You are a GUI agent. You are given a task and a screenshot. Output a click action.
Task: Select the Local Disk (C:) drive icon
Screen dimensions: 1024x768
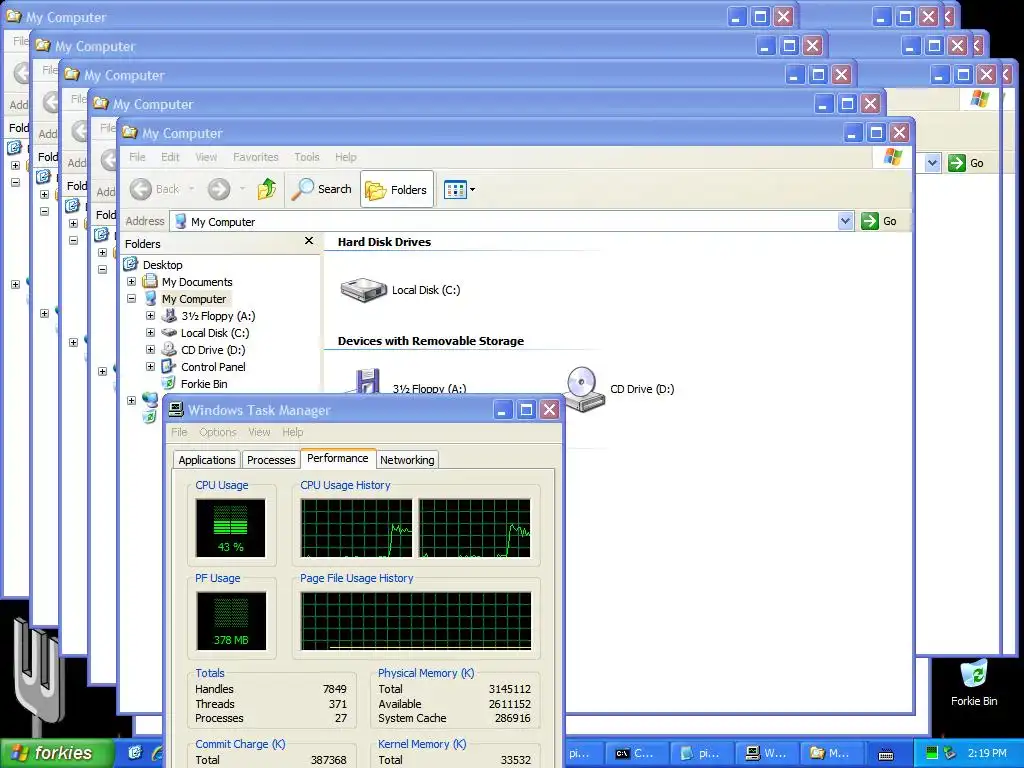[x=364, y=290]
